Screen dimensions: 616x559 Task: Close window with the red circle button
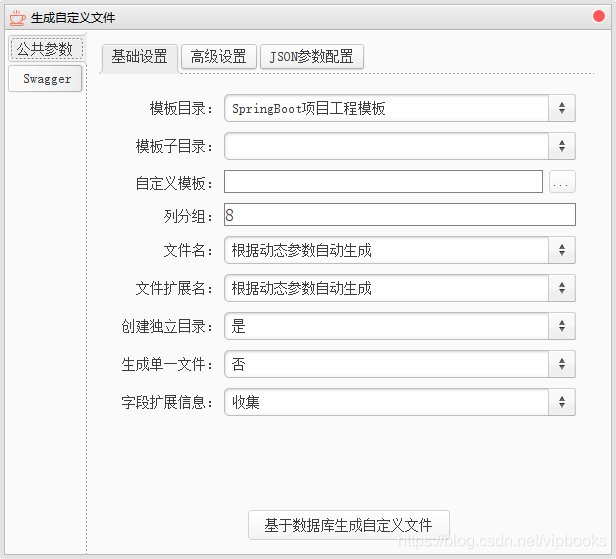pos(599,16)
